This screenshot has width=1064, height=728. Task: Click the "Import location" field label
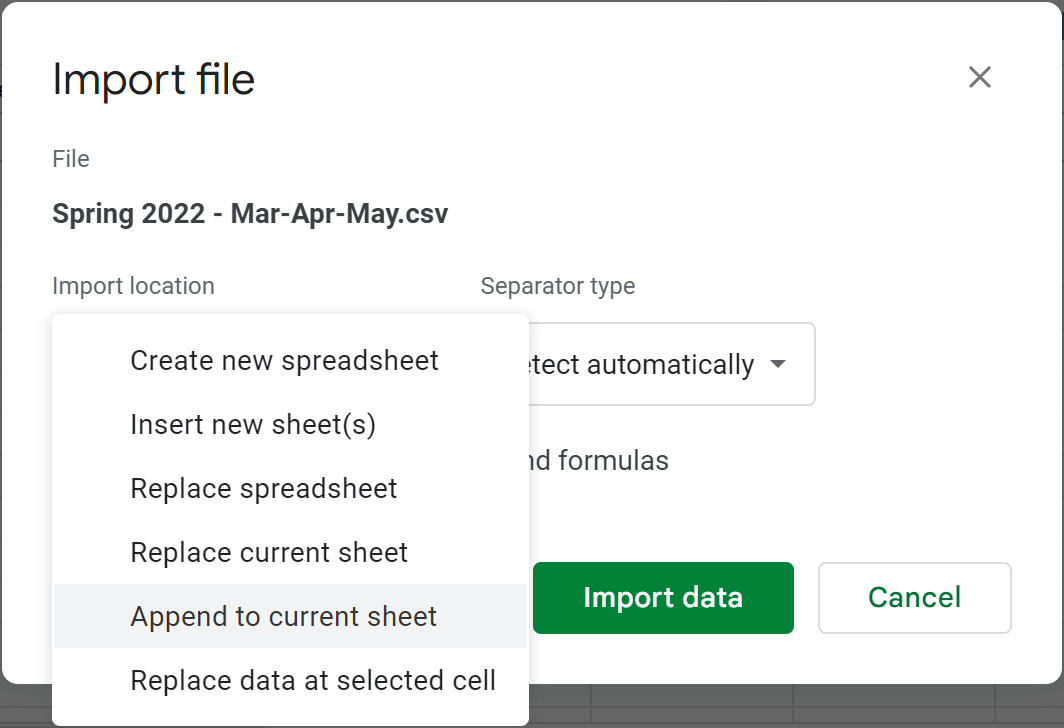133,286
